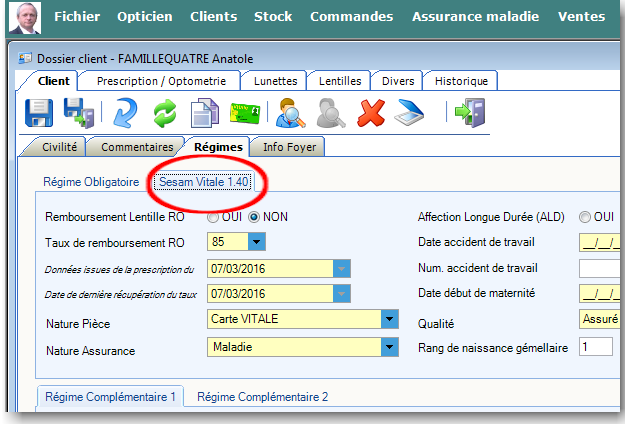Click the Qualité Assuré combo box
Viewport: 625px width, 424px height.
click(599, 319)
